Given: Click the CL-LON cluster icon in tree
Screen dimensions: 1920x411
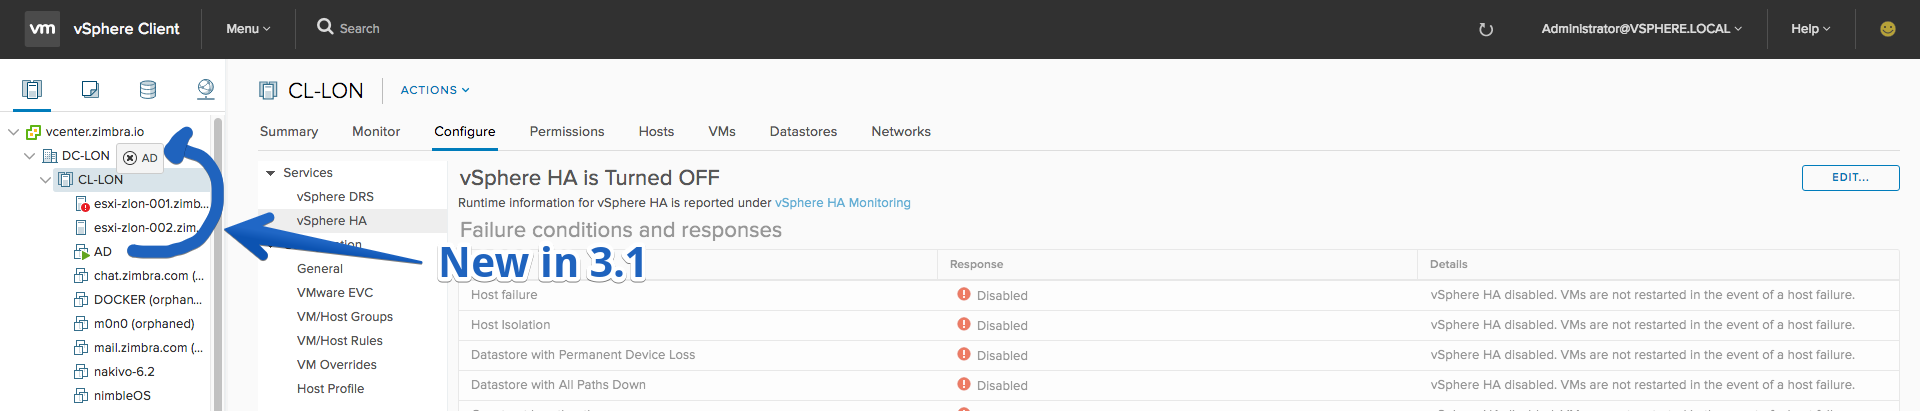Looking at the screenshot, I should click(x=66, y=180).
